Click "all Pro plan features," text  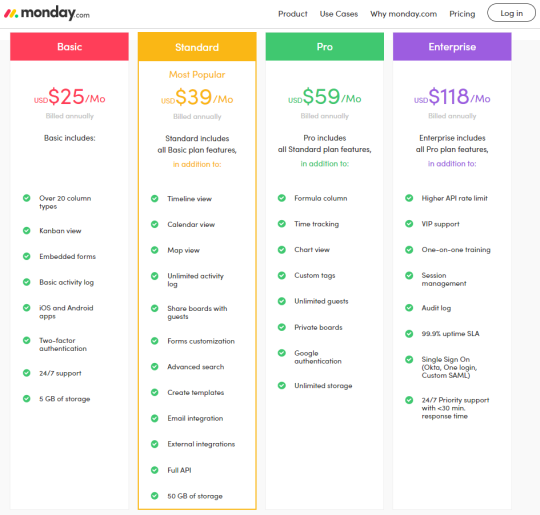coord(452,150)
